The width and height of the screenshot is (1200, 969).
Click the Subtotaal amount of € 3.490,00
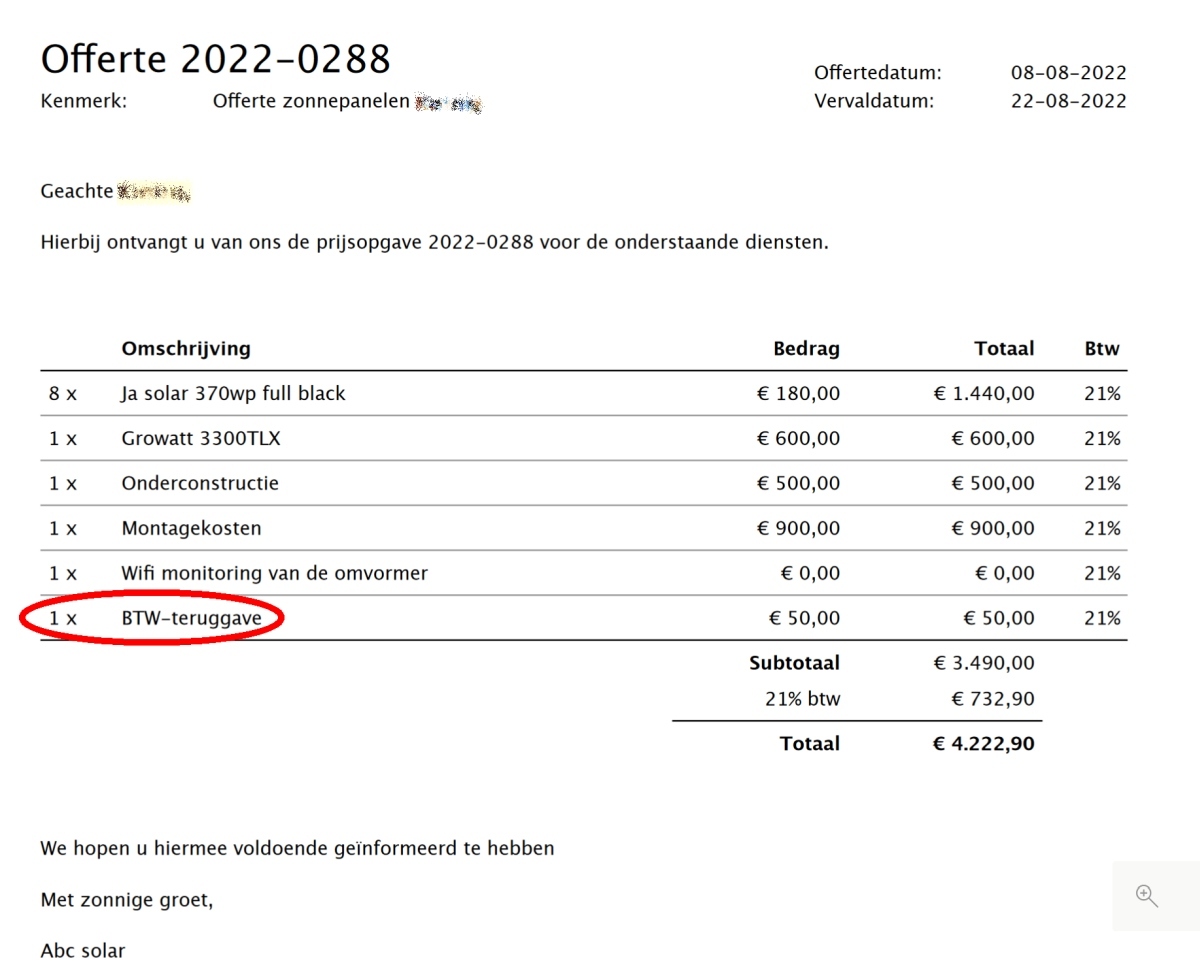pos(984,662)
